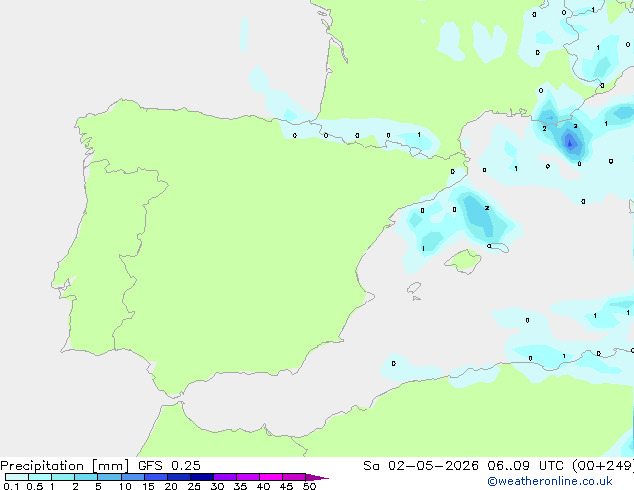Click the Mallorca island on the map

point(464,261)
